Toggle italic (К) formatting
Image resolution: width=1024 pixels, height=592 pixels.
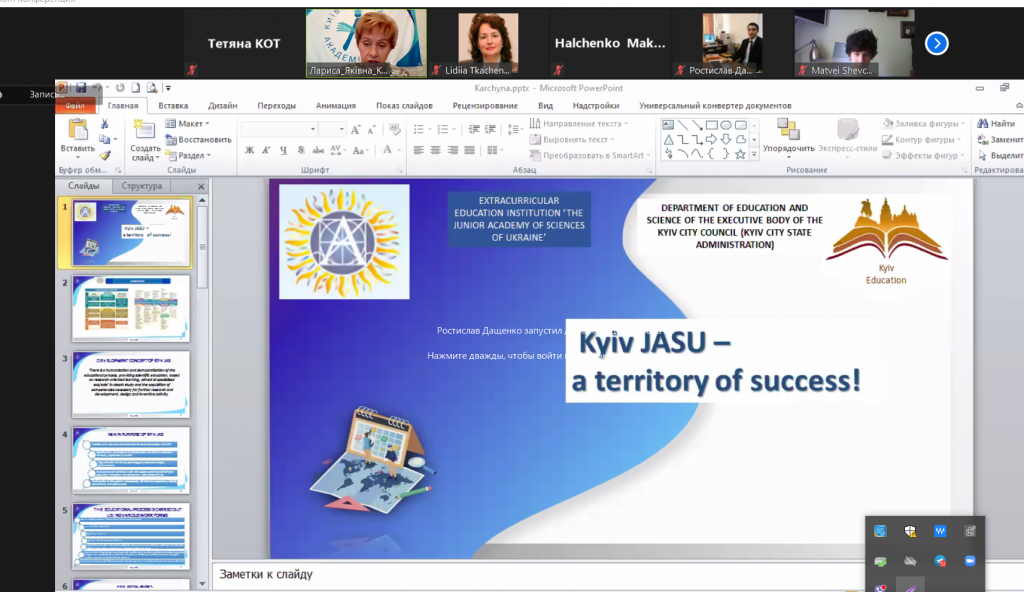(x=266, y=150)
